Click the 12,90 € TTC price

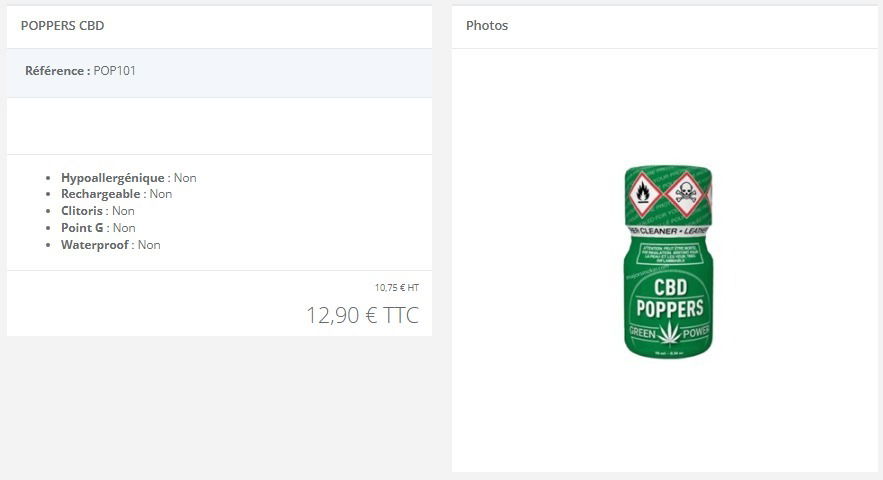(x=363, y=315)
